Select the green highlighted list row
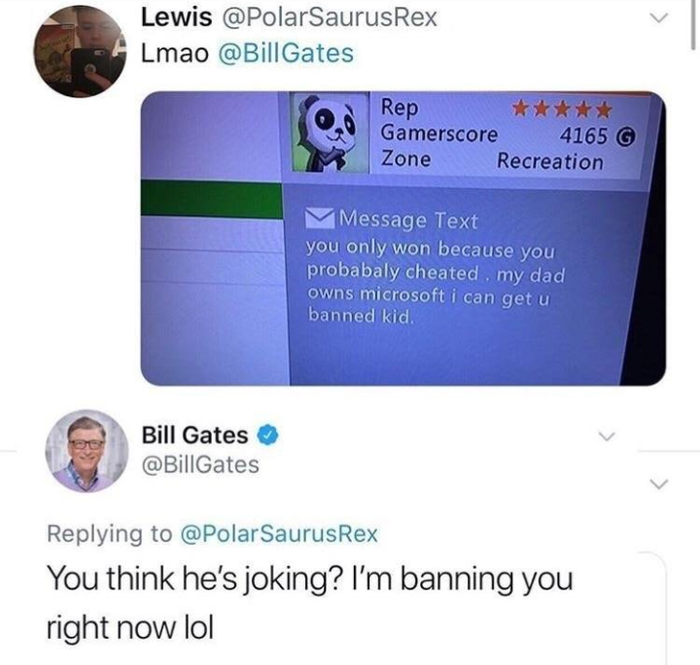The width and height of the screenshot is (700, 665). (x=212, y=199)
